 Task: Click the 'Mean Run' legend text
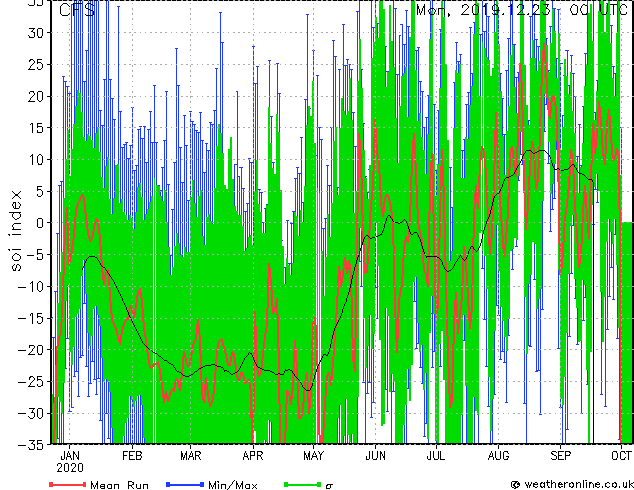119,485
